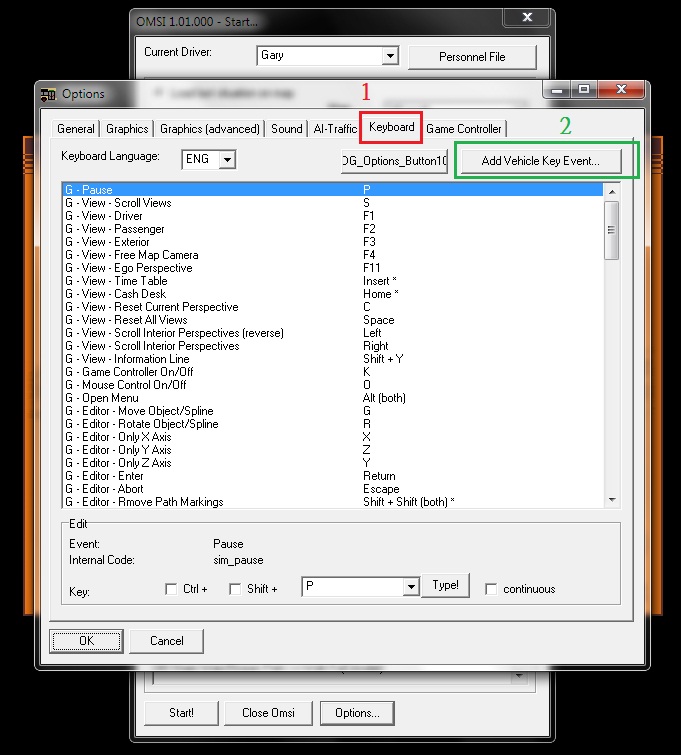Click the key list scrollbar thumb
The width and height of the screenshot is (681, 755).
pyautogui.click(x=612, y=230)
